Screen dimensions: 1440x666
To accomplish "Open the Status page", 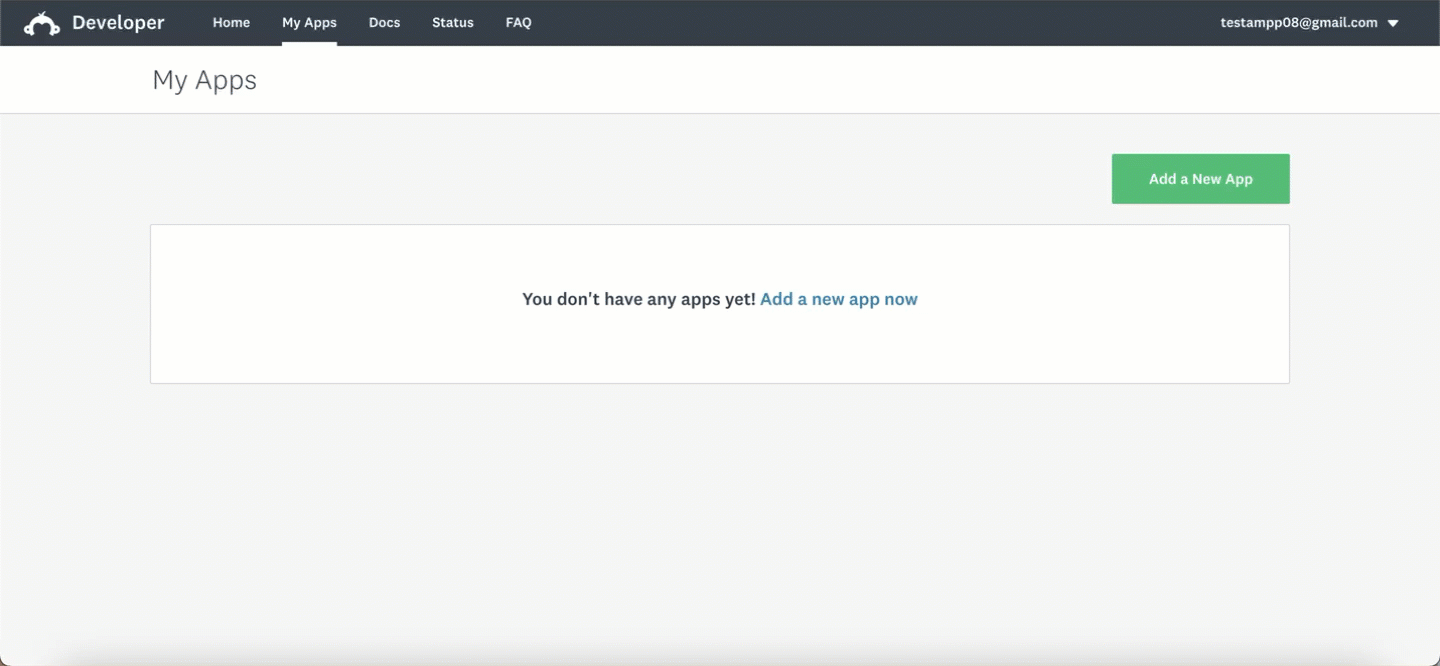I will pyautogui.click(x=452, y=22).
